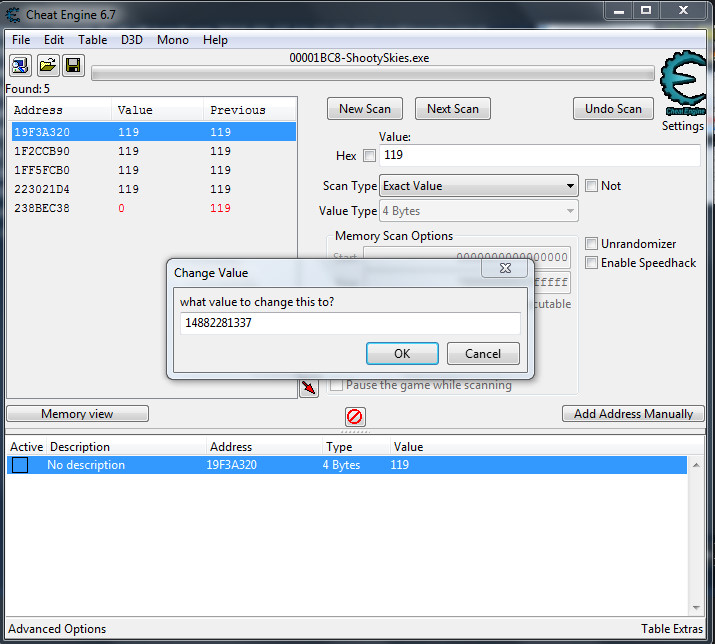
Task: Select address 1F2CCB90 in results
Action: [154, 151]
